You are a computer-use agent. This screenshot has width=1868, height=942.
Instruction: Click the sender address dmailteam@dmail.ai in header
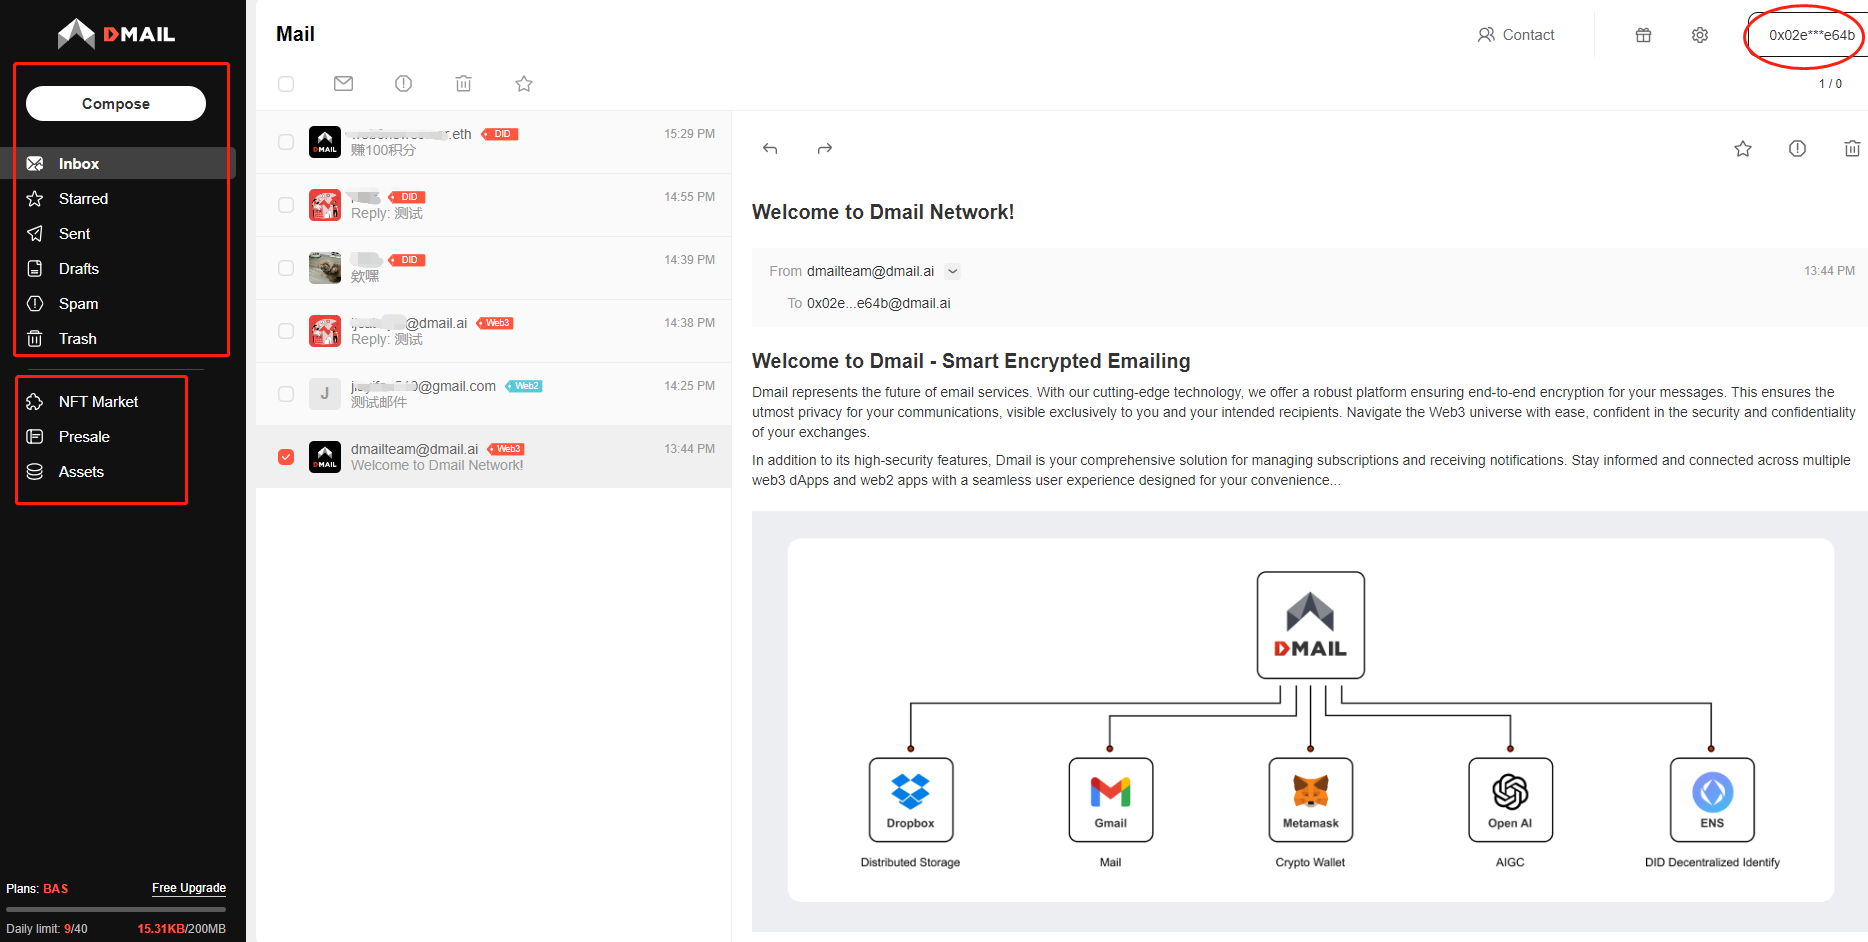point(870,271)
